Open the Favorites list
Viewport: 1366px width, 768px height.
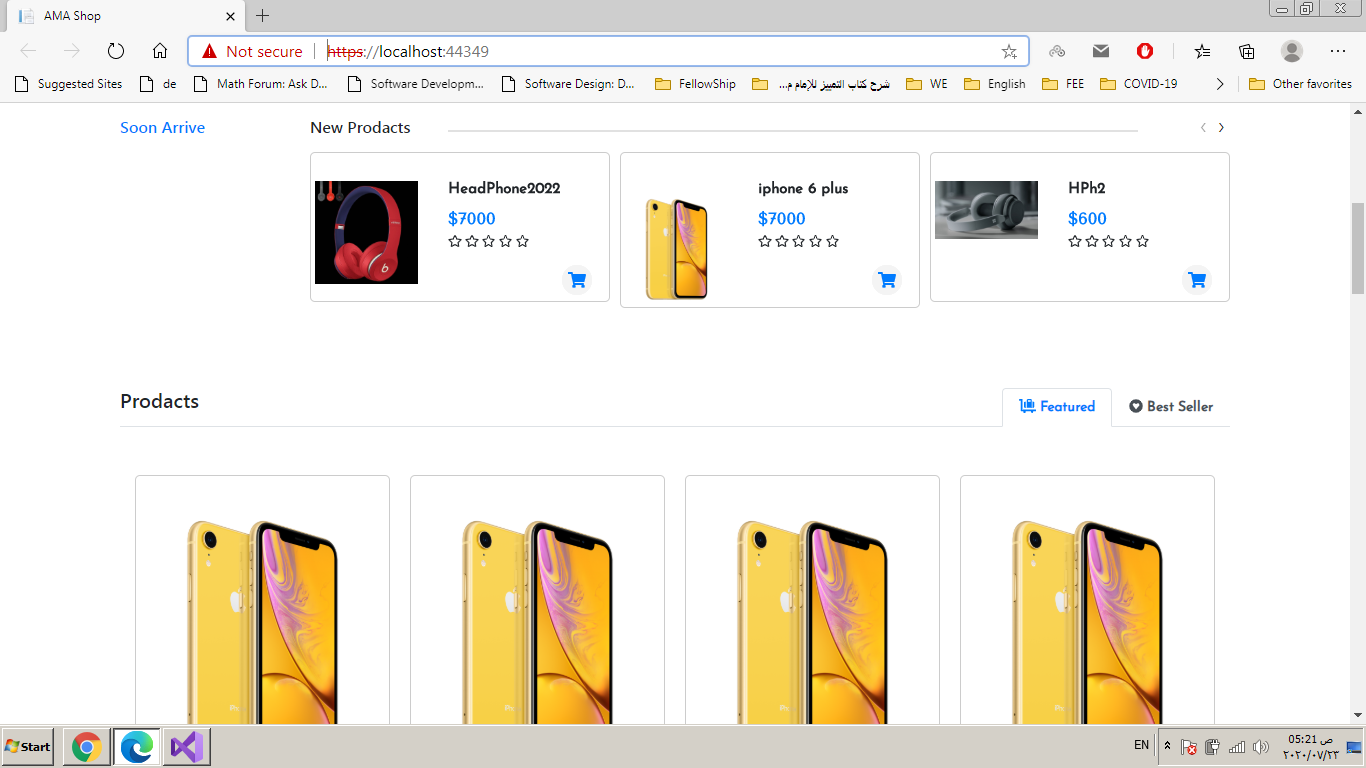1202,51
